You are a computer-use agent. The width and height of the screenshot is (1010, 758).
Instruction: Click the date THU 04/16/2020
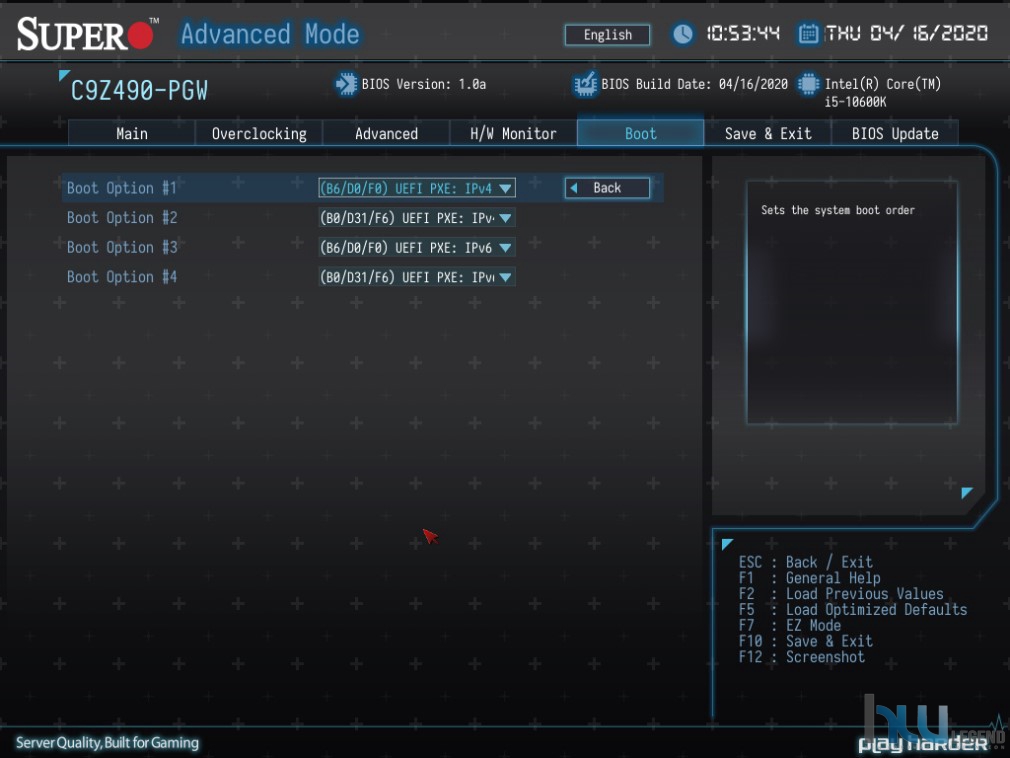pyautogui.click(x=907, y=33)
